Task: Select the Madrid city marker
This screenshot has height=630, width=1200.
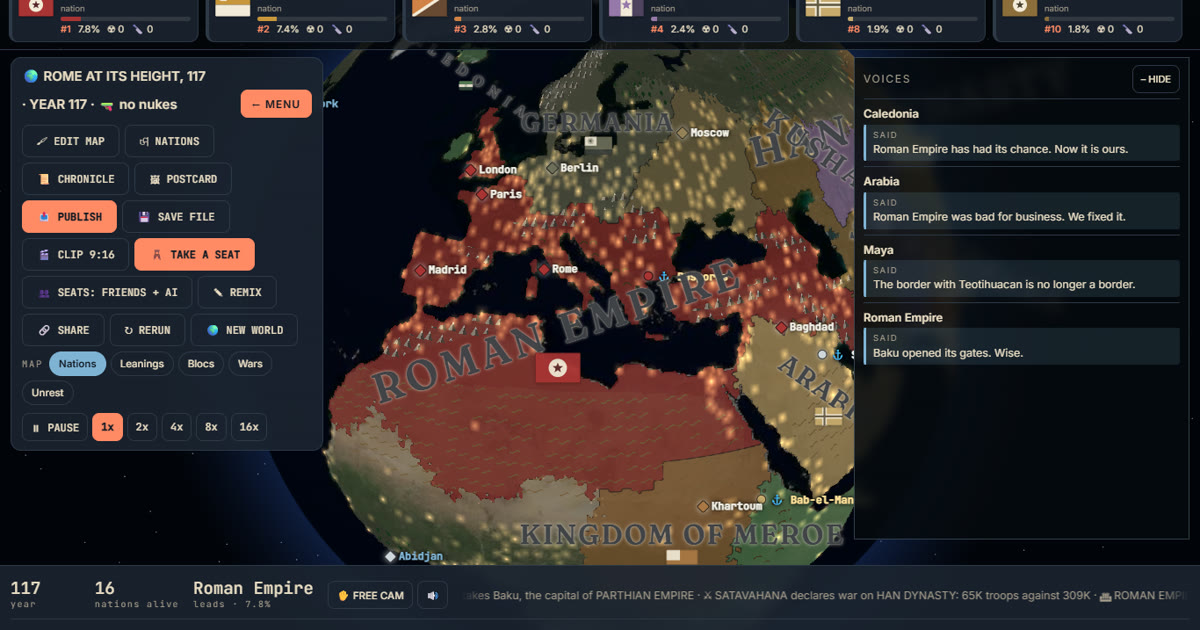Action: (420, 270)
